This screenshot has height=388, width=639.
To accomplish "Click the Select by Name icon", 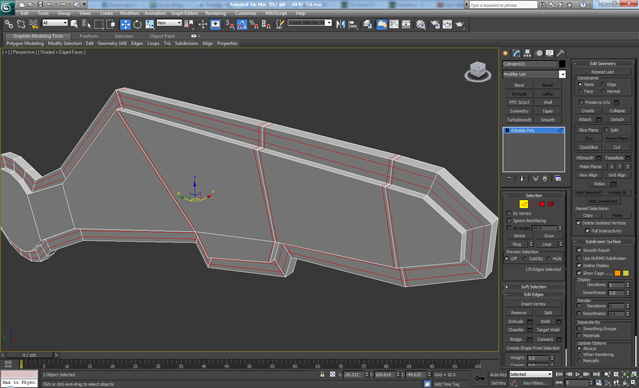I will pyautogui.click(x=86, y=24).
